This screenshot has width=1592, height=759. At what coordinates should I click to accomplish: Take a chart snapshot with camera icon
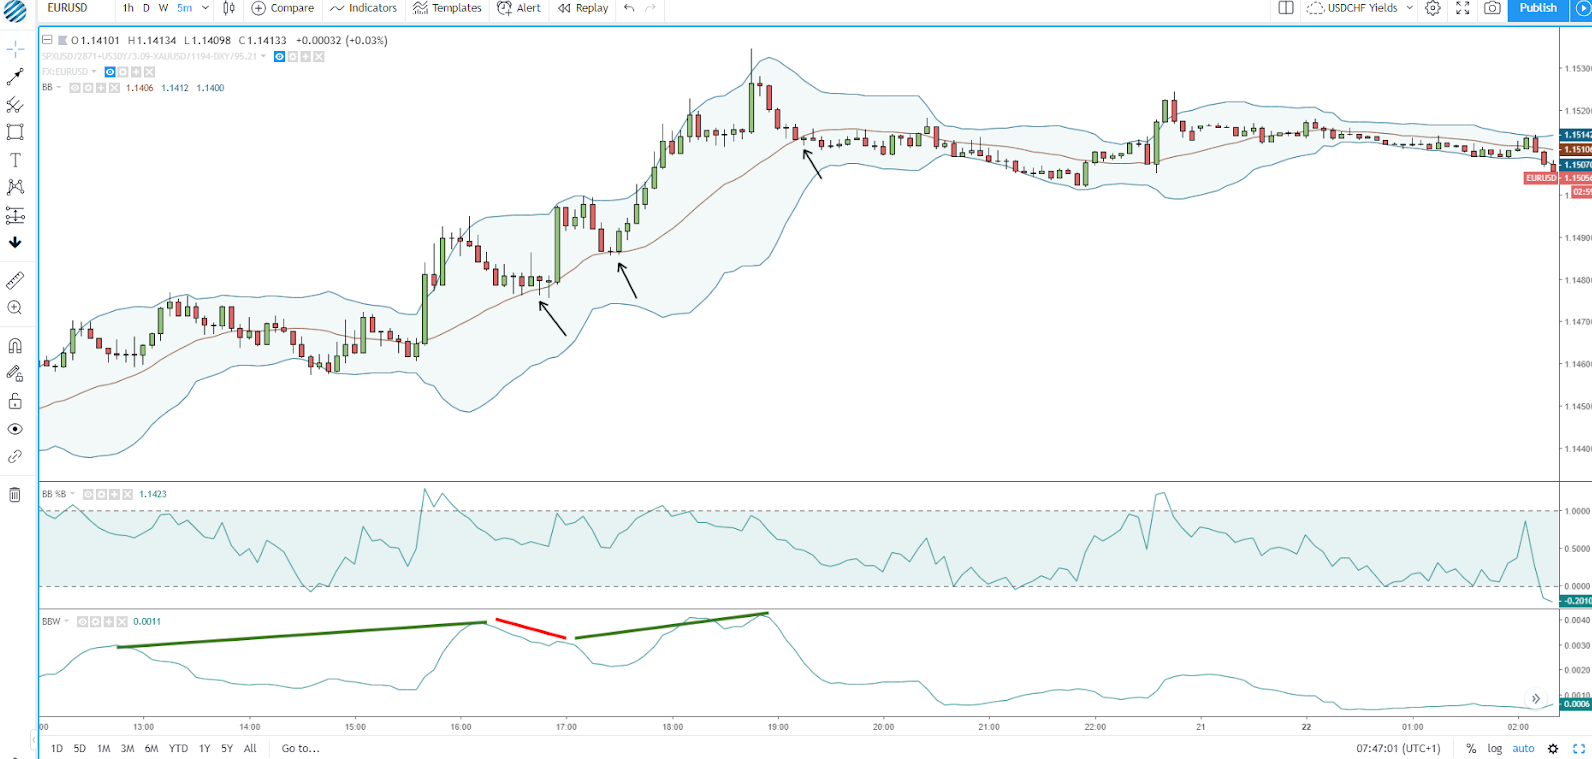1492,8
